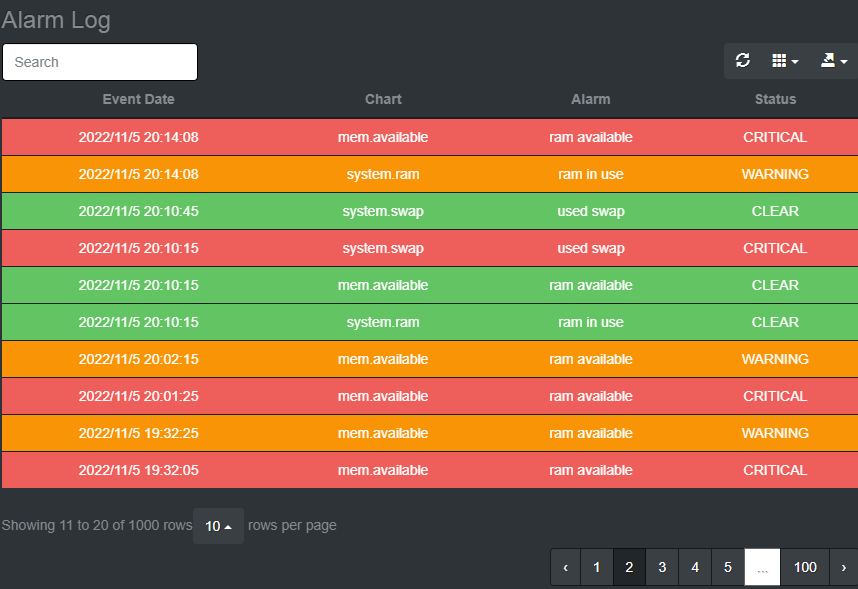Go to the next page using chevron
Screen dimensions: 858x589
click(x=846, y=567)
